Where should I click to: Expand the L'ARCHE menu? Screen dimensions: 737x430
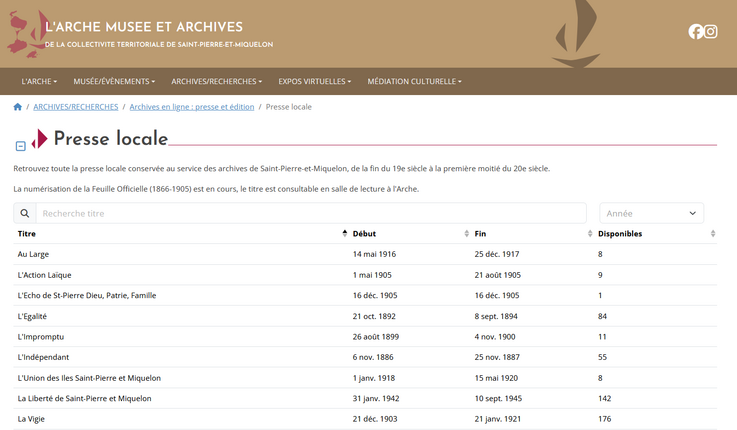click(39, 81)
